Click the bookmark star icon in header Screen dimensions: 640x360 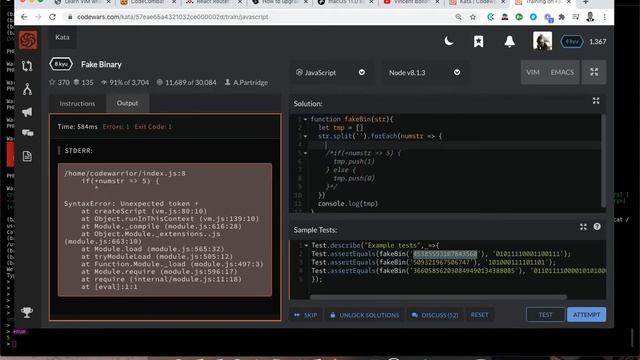tap(478, 41)
